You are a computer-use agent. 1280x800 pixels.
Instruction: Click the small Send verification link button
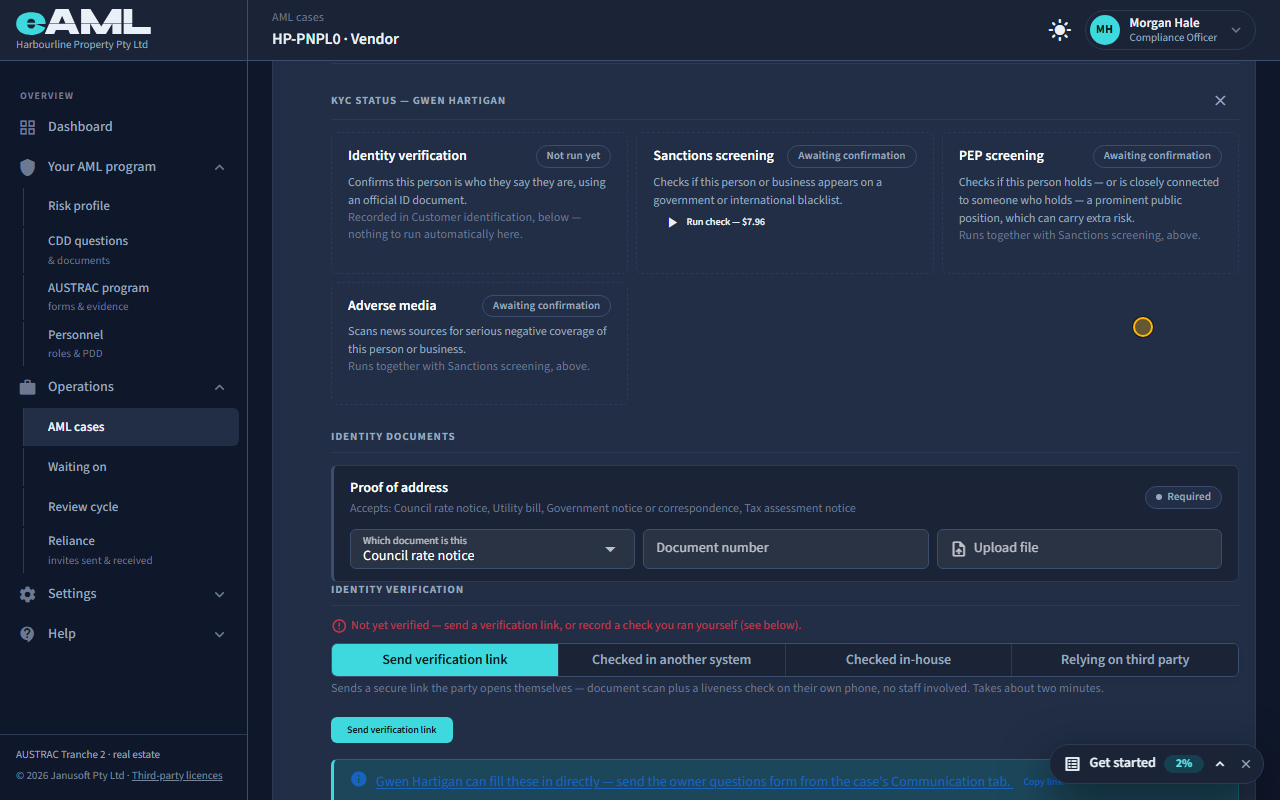point(392,730)
